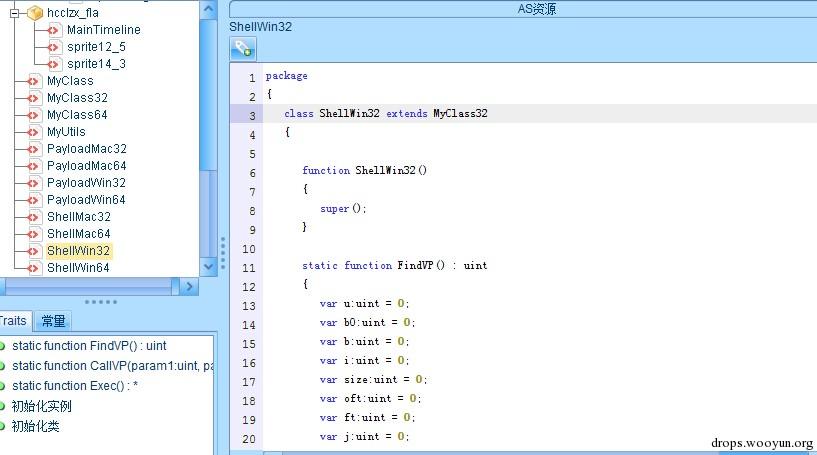The width and height of the screenshot is (817, 455).
Task: Click the edit script toolbar icon
Action: pos(243,48)
